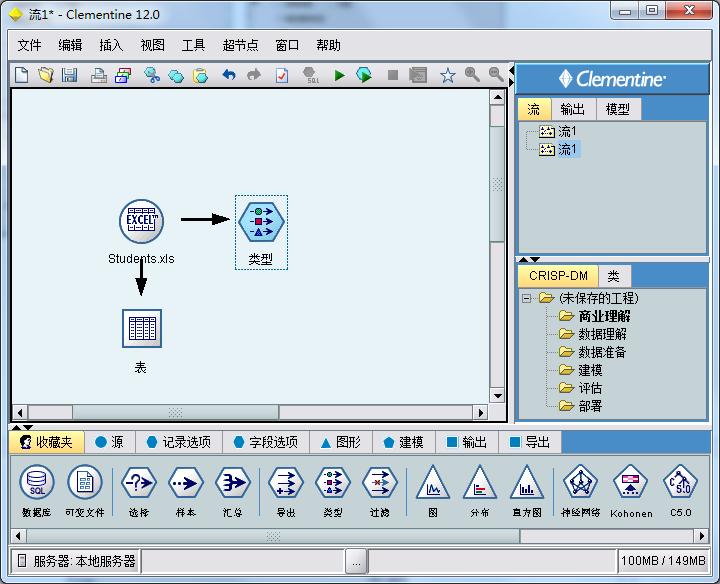Open the 超节点 menu
Viewport: 720px width, 584px height.
point(240,45)
